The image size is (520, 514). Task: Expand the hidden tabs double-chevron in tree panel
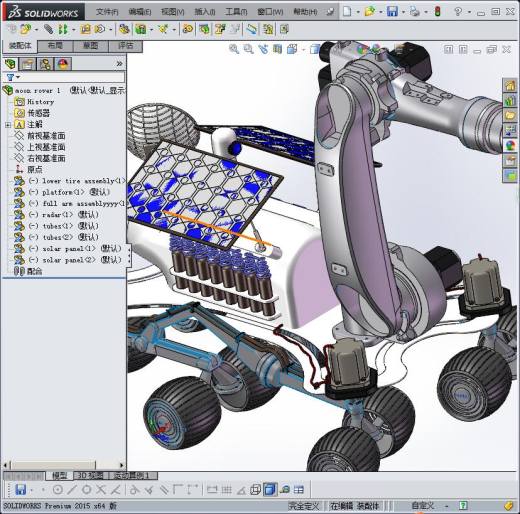(x=119, y=64)
